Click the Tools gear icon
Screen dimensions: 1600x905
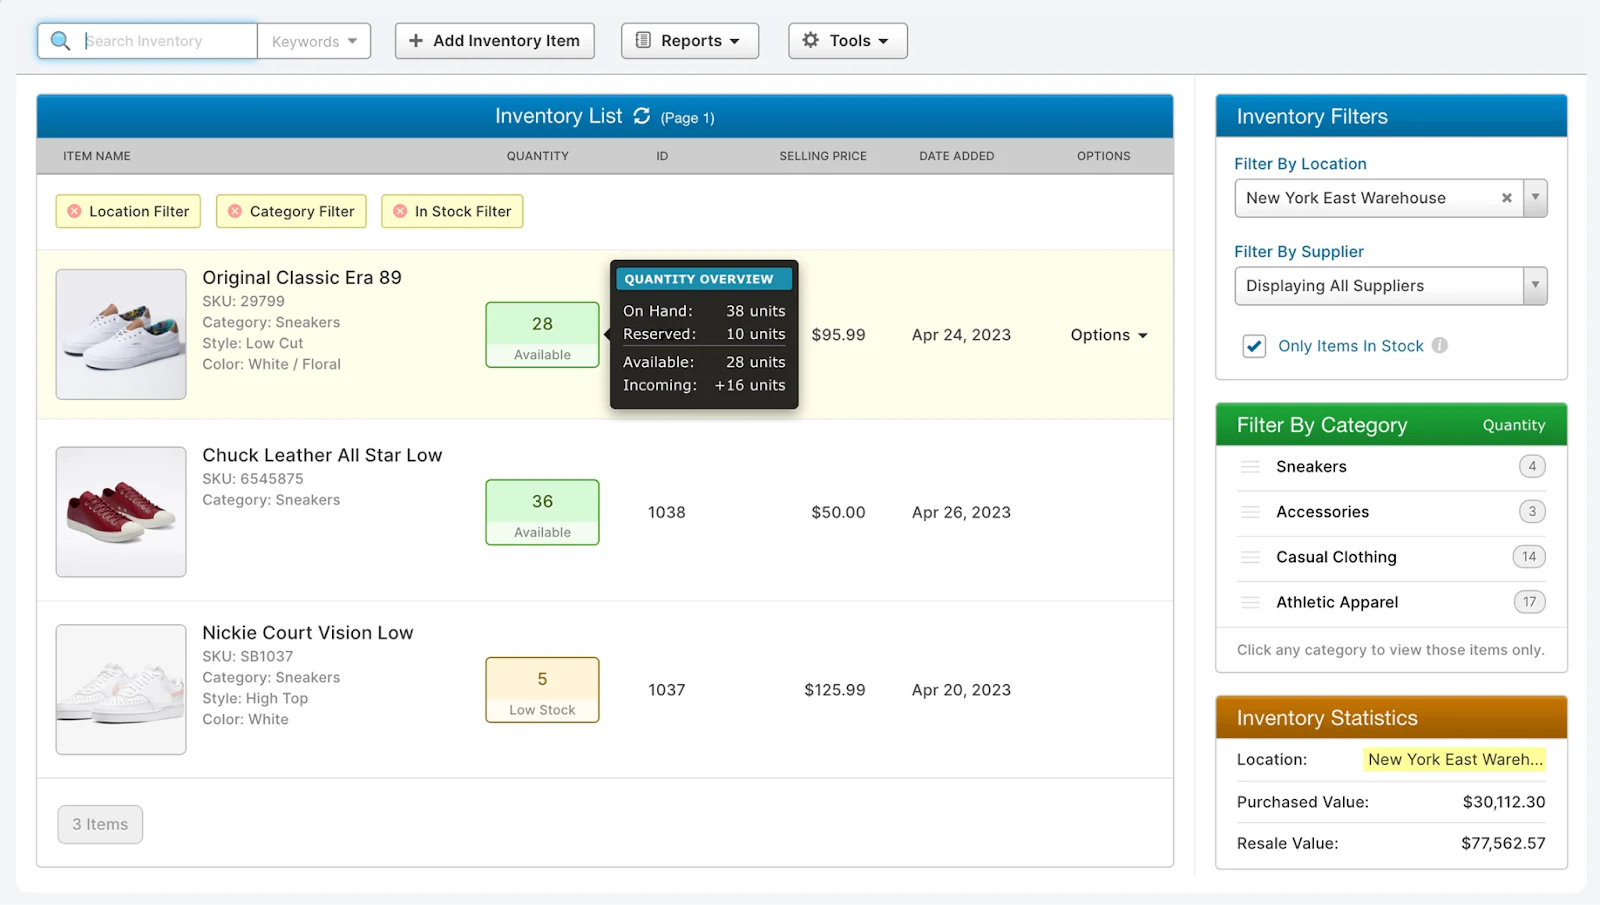point(811,40)
